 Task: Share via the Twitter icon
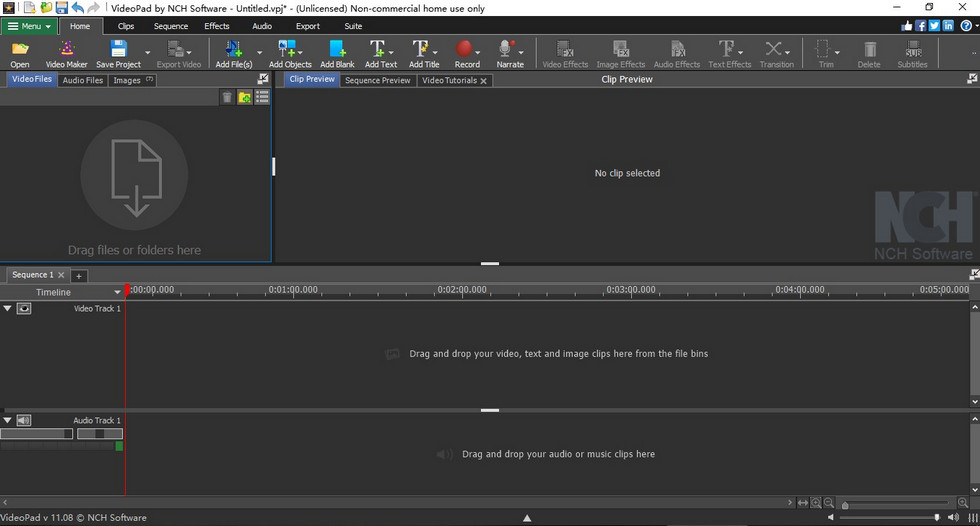tap(934, 26)
